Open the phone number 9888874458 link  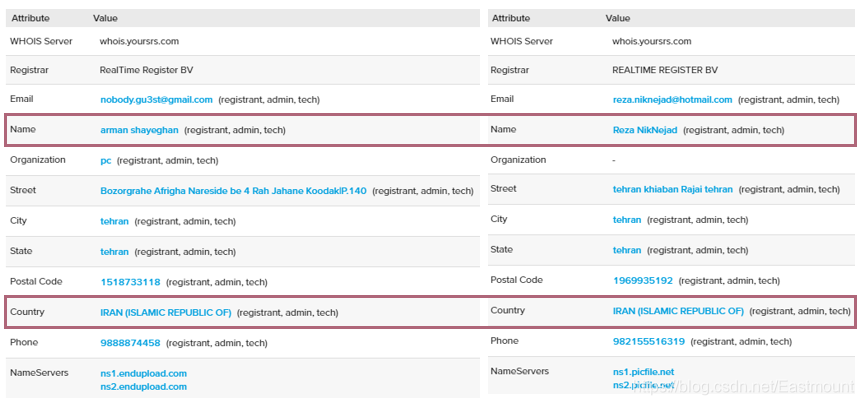(130, 343)
